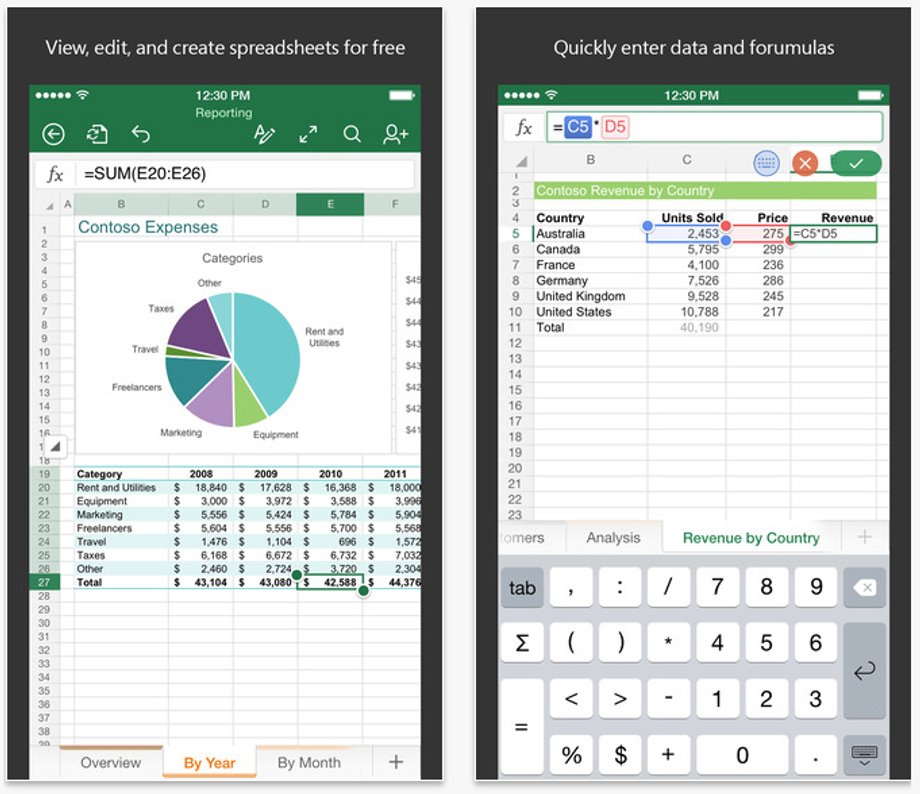Switch to the Overview sheet tab

point(110,762)
